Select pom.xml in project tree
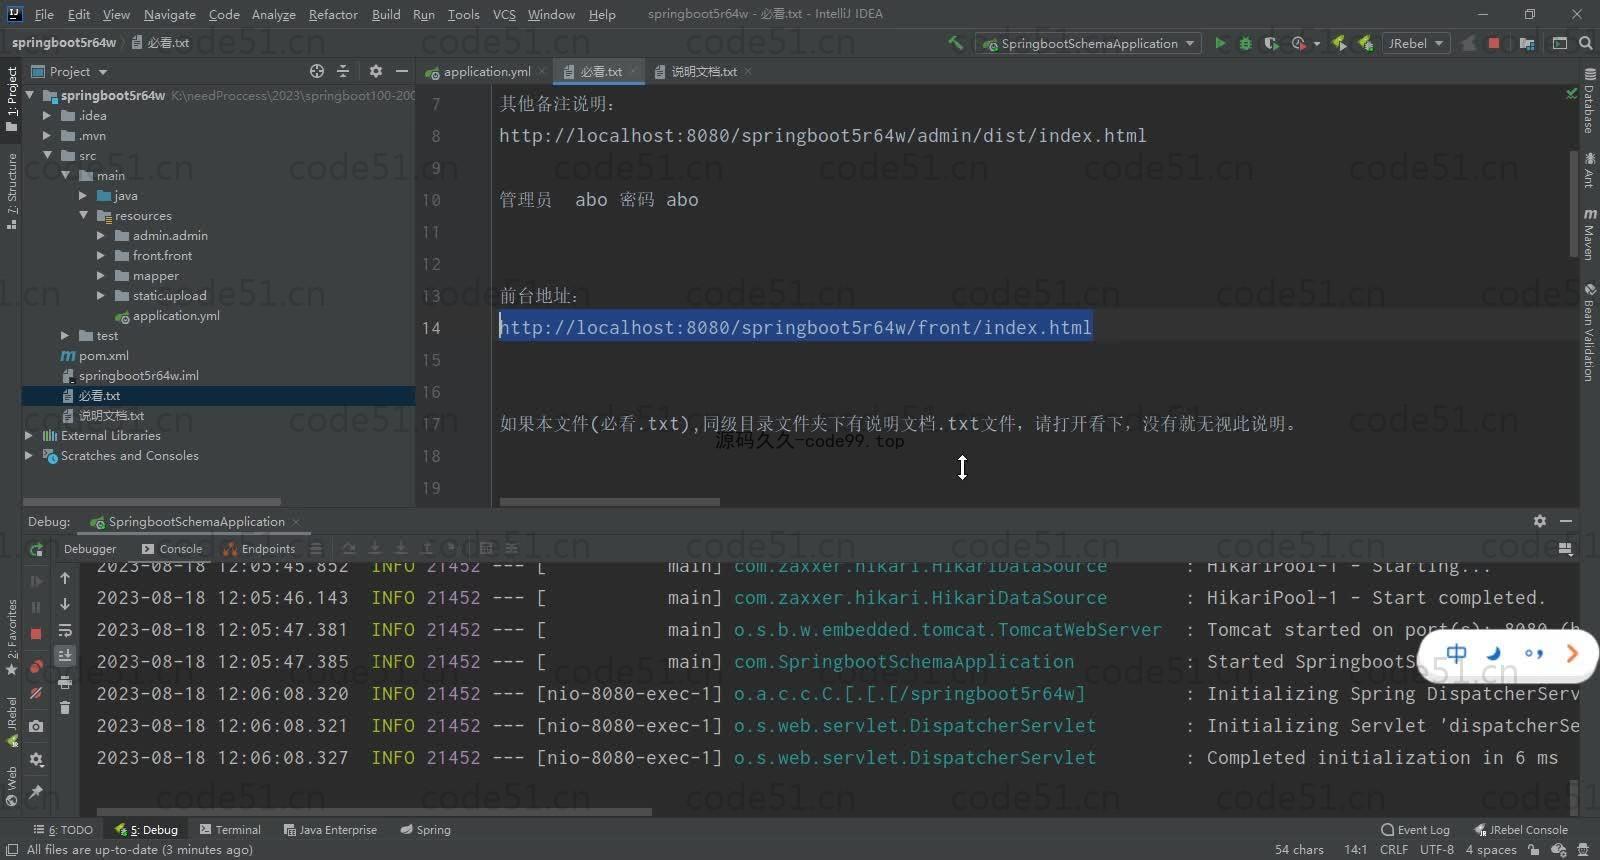This screenshot has height=860, width=1600. 104,356
